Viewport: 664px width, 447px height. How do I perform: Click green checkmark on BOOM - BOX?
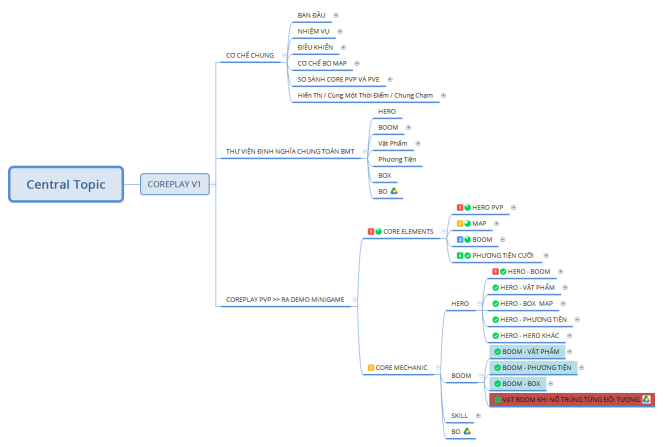(498, 384)
